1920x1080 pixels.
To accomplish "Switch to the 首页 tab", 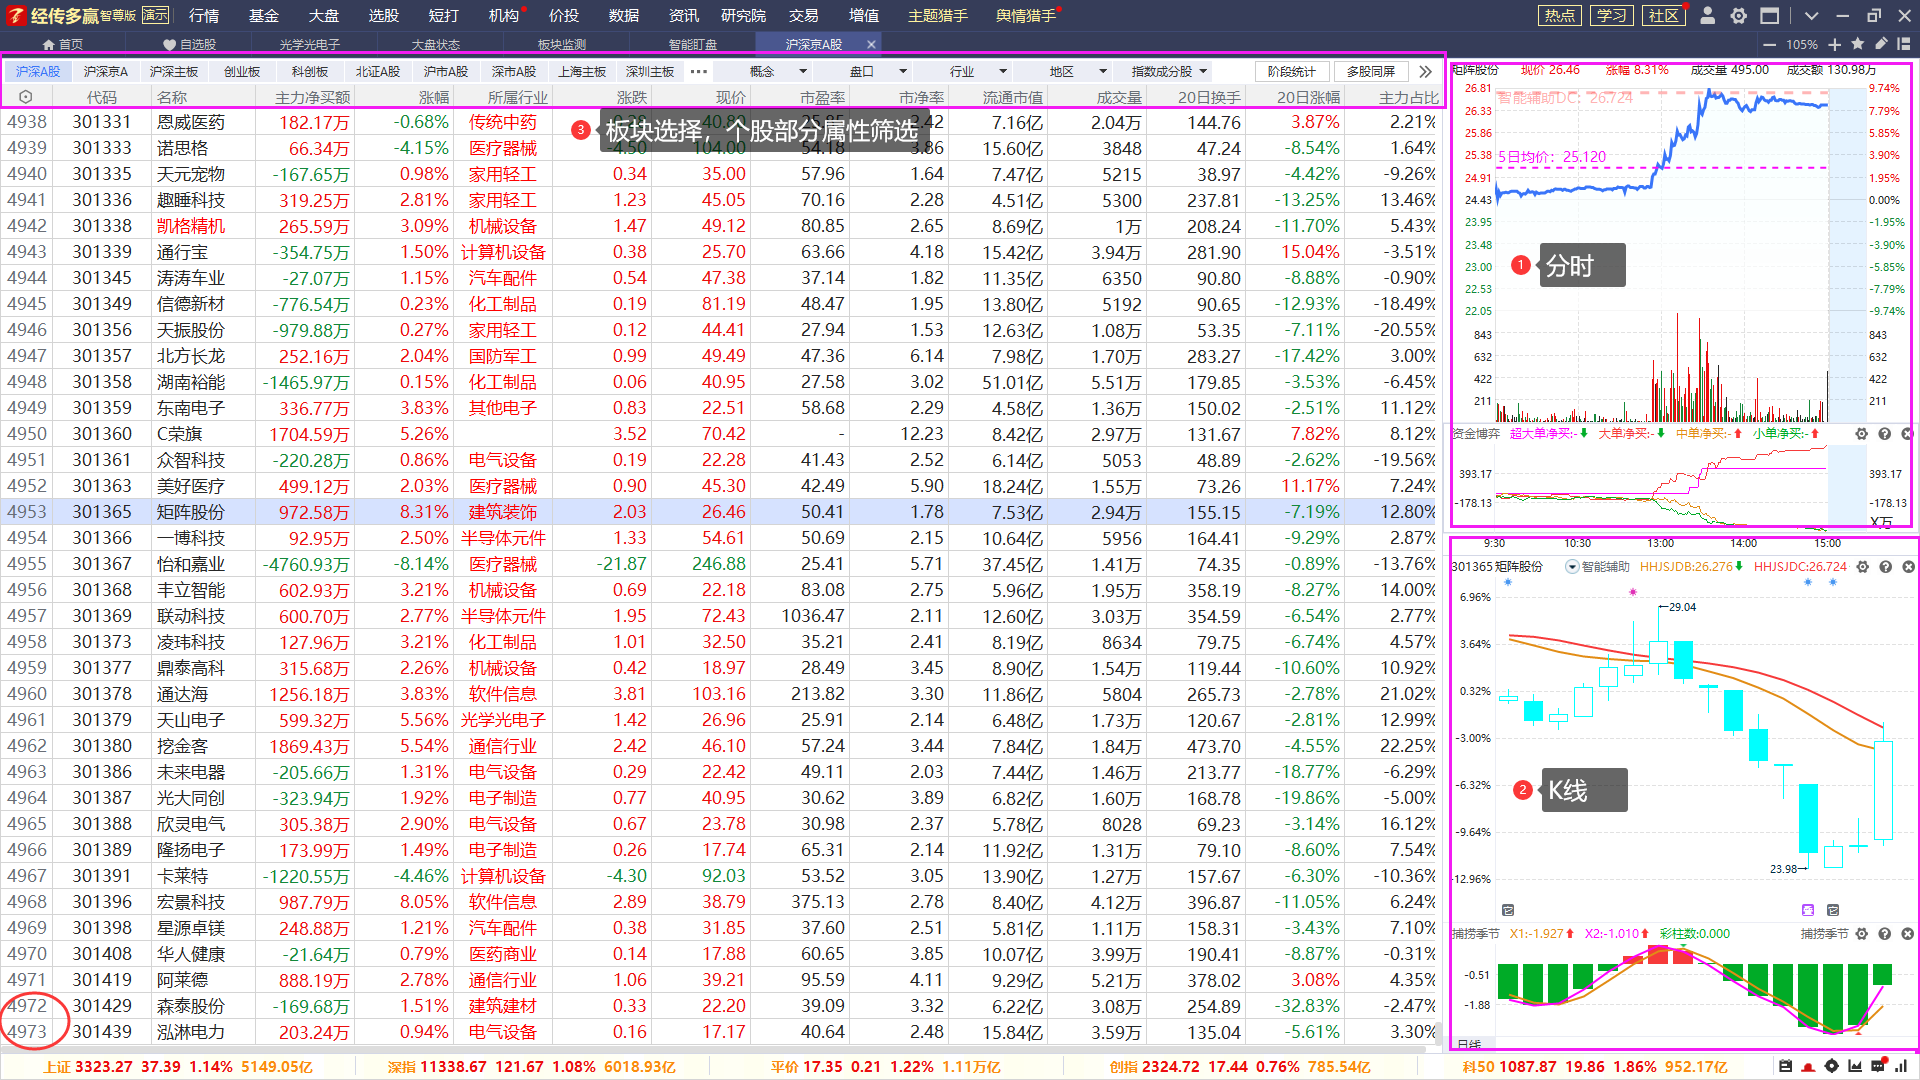I will (x=62, y=45).
